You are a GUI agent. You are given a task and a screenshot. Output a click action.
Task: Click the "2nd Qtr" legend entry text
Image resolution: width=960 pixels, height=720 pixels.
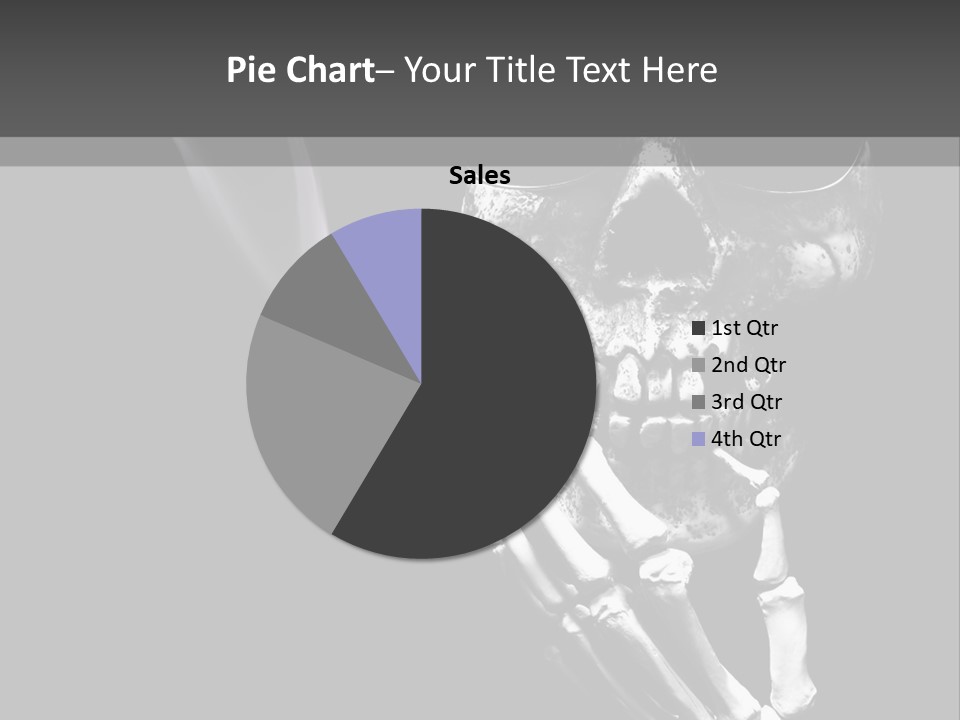pos(748,365)
